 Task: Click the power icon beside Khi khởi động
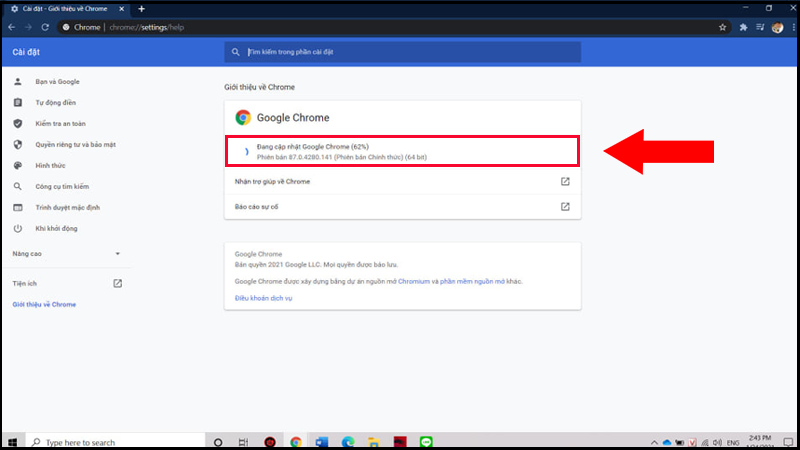18,228
